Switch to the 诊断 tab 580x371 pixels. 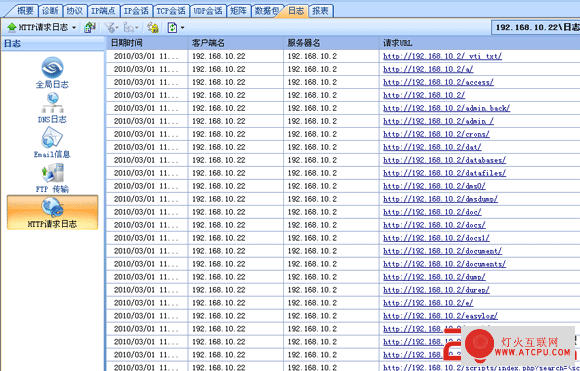pos(50,11)
